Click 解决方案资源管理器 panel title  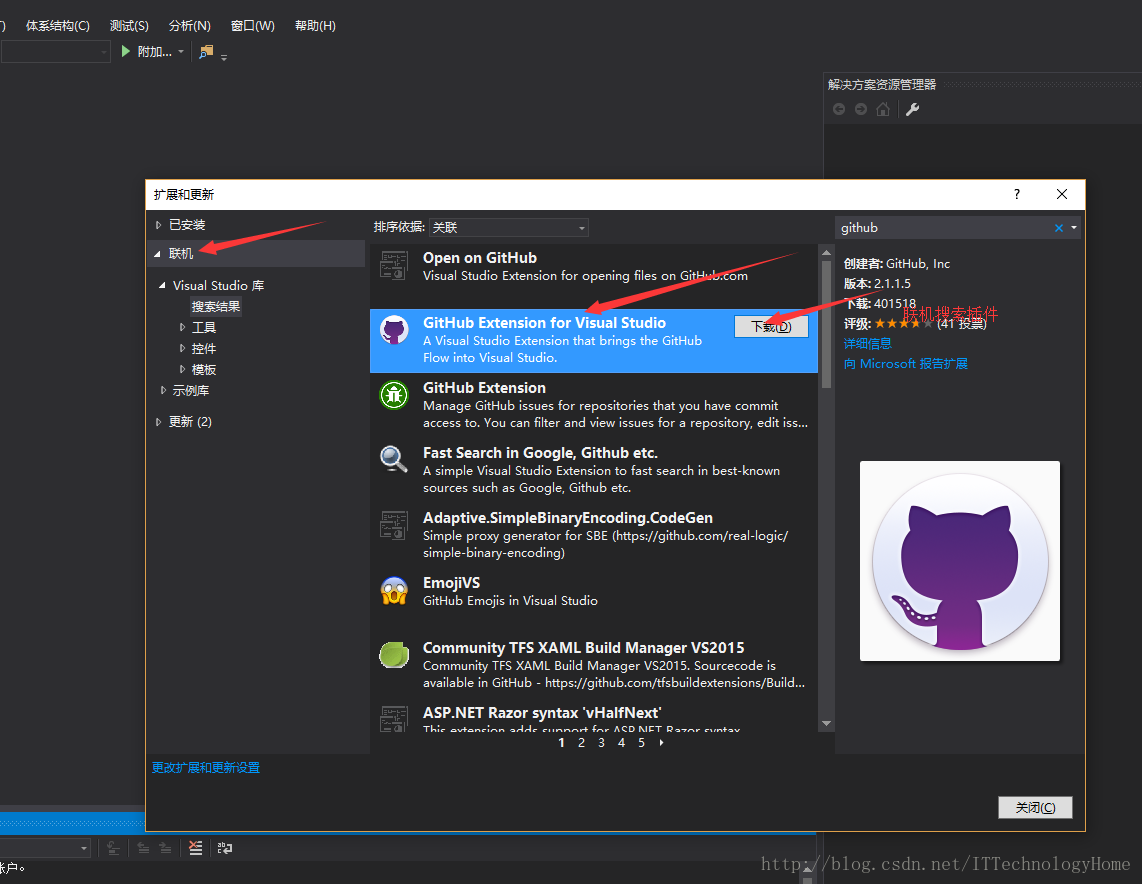[x=882, y=84]
